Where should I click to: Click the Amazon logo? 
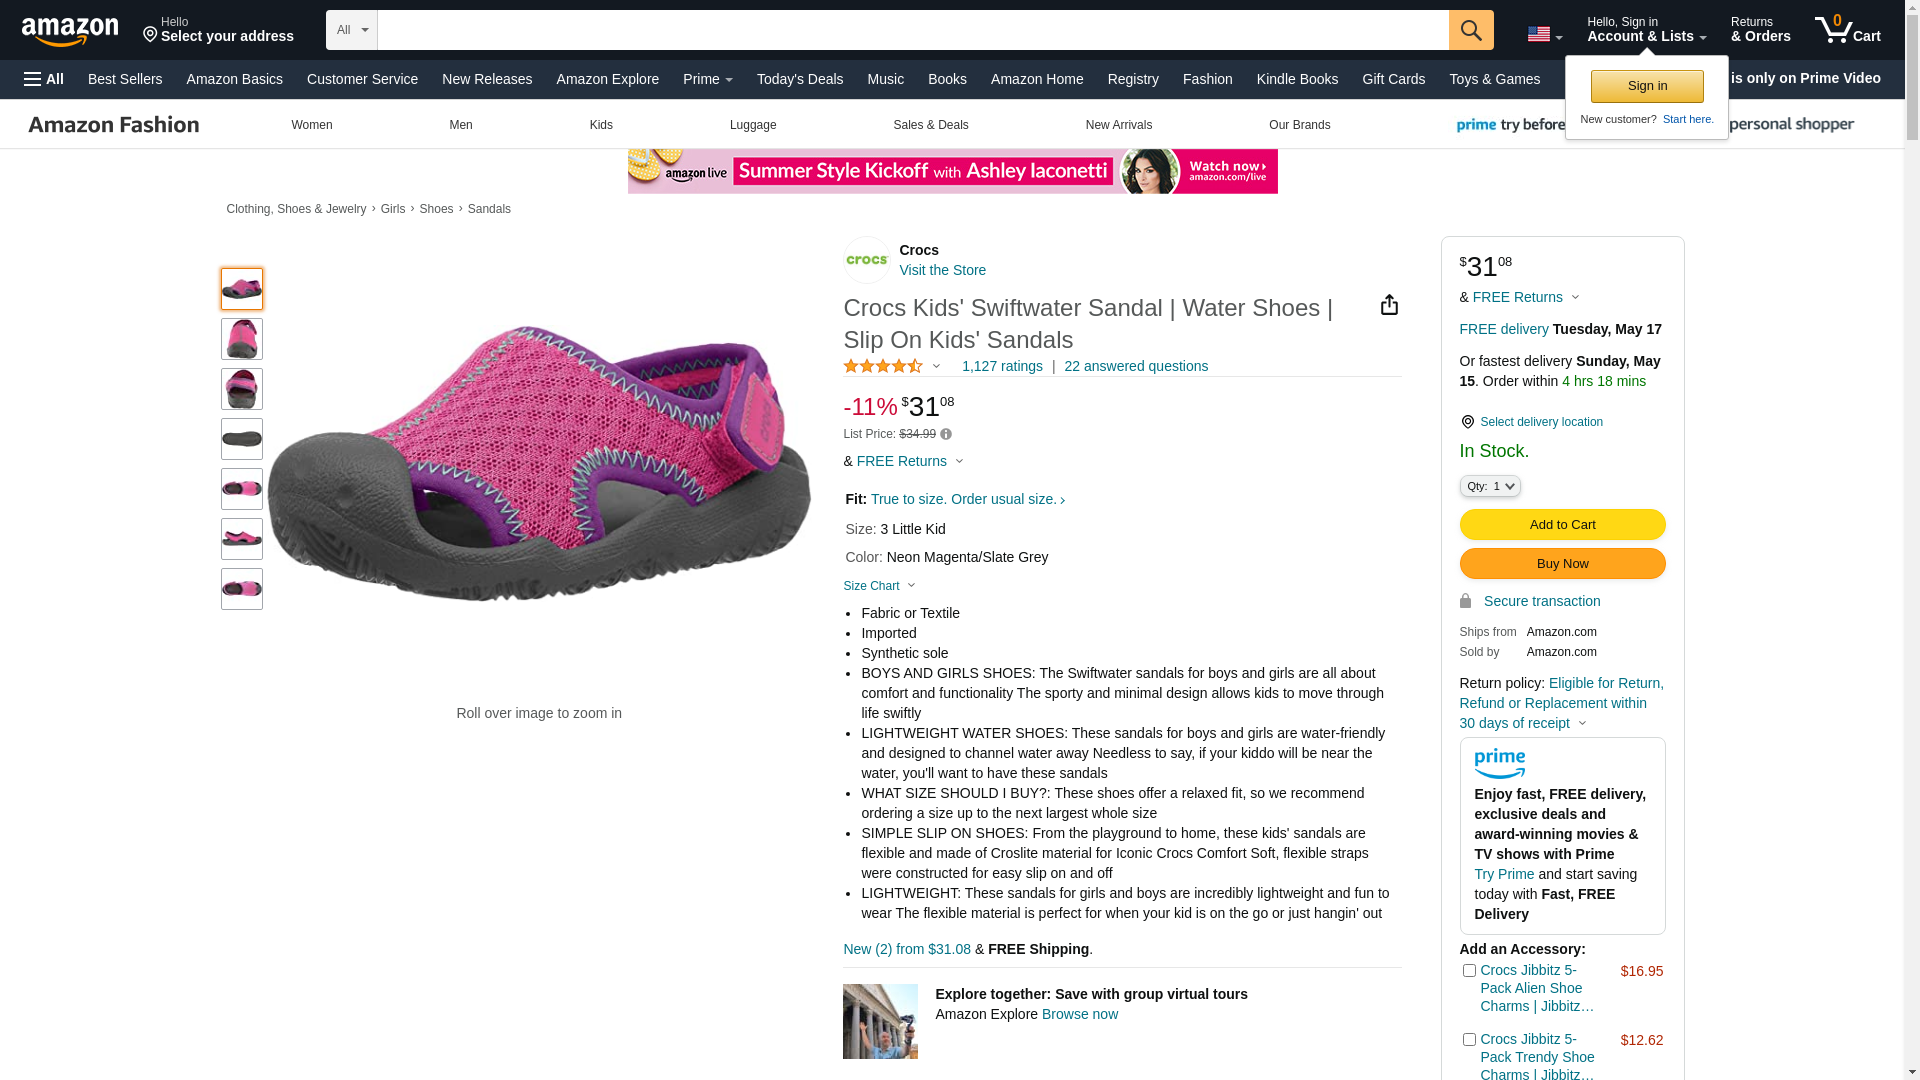point(70,31)
